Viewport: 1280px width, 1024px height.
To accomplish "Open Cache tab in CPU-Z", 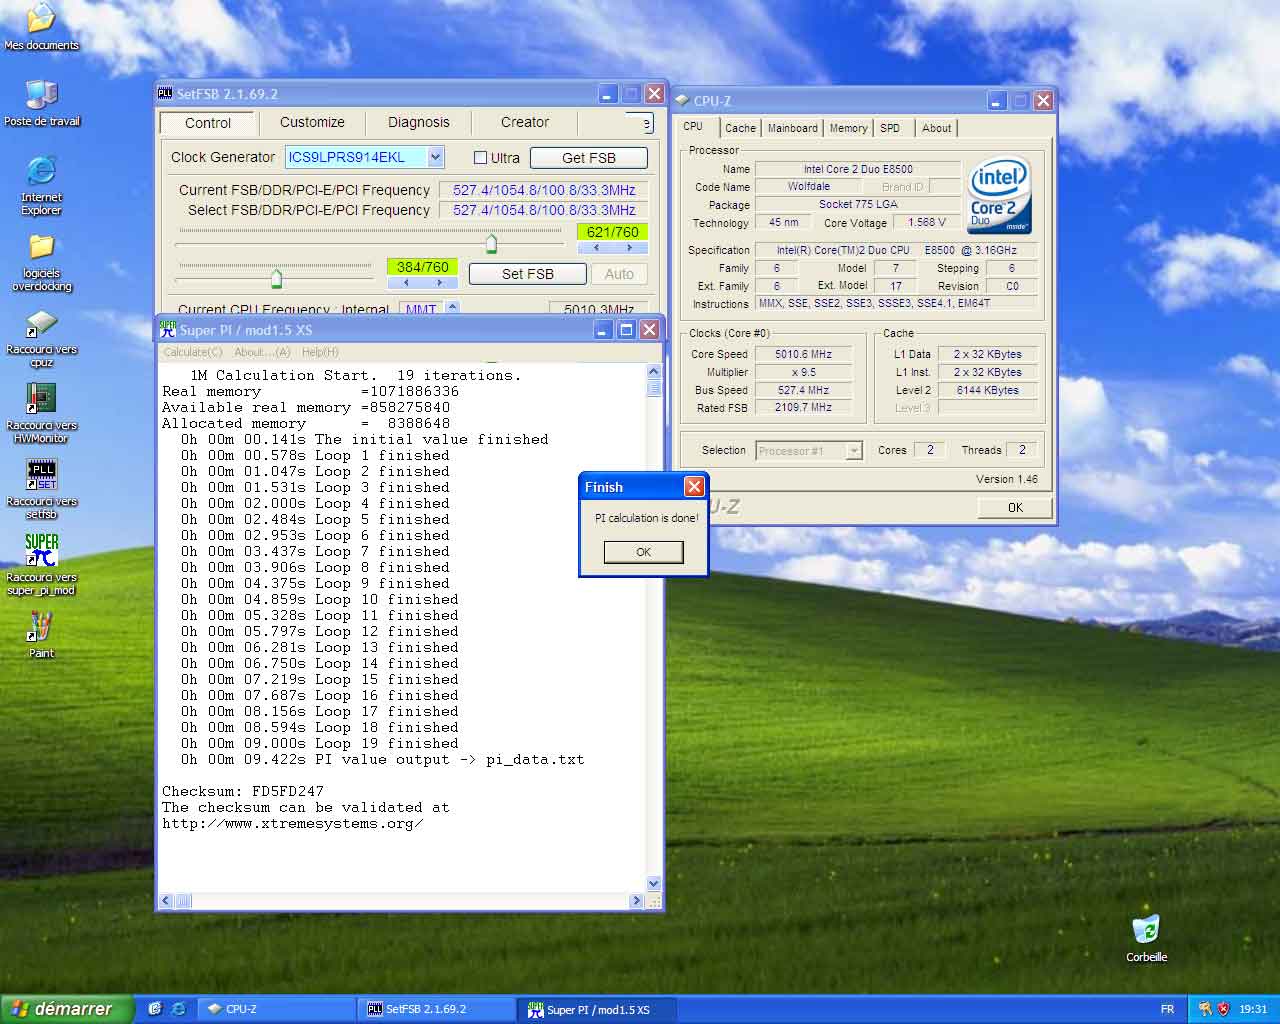I will click(x=740, y=128).
